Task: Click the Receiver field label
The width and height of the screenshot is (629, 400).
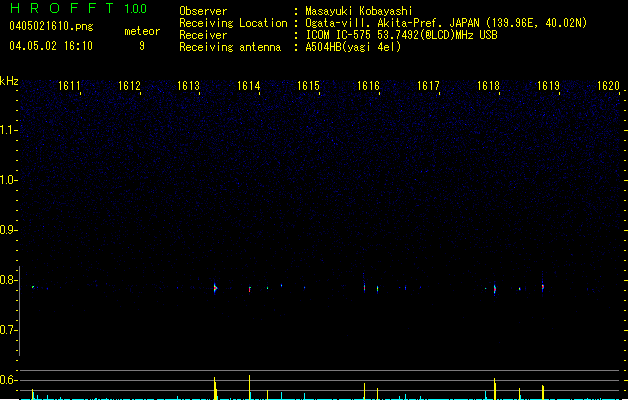Action: [203, 35]
